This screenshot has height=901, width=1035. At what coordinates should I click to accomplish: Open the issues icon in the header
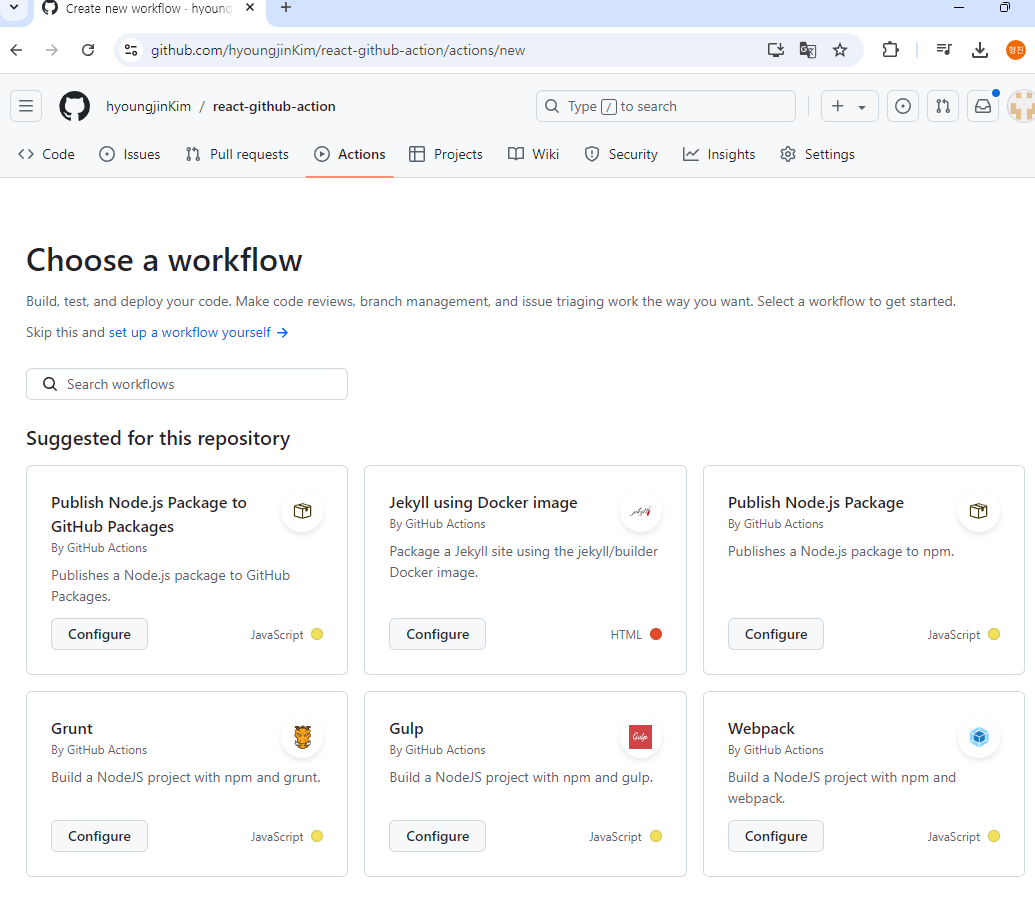tap(902, 106)
